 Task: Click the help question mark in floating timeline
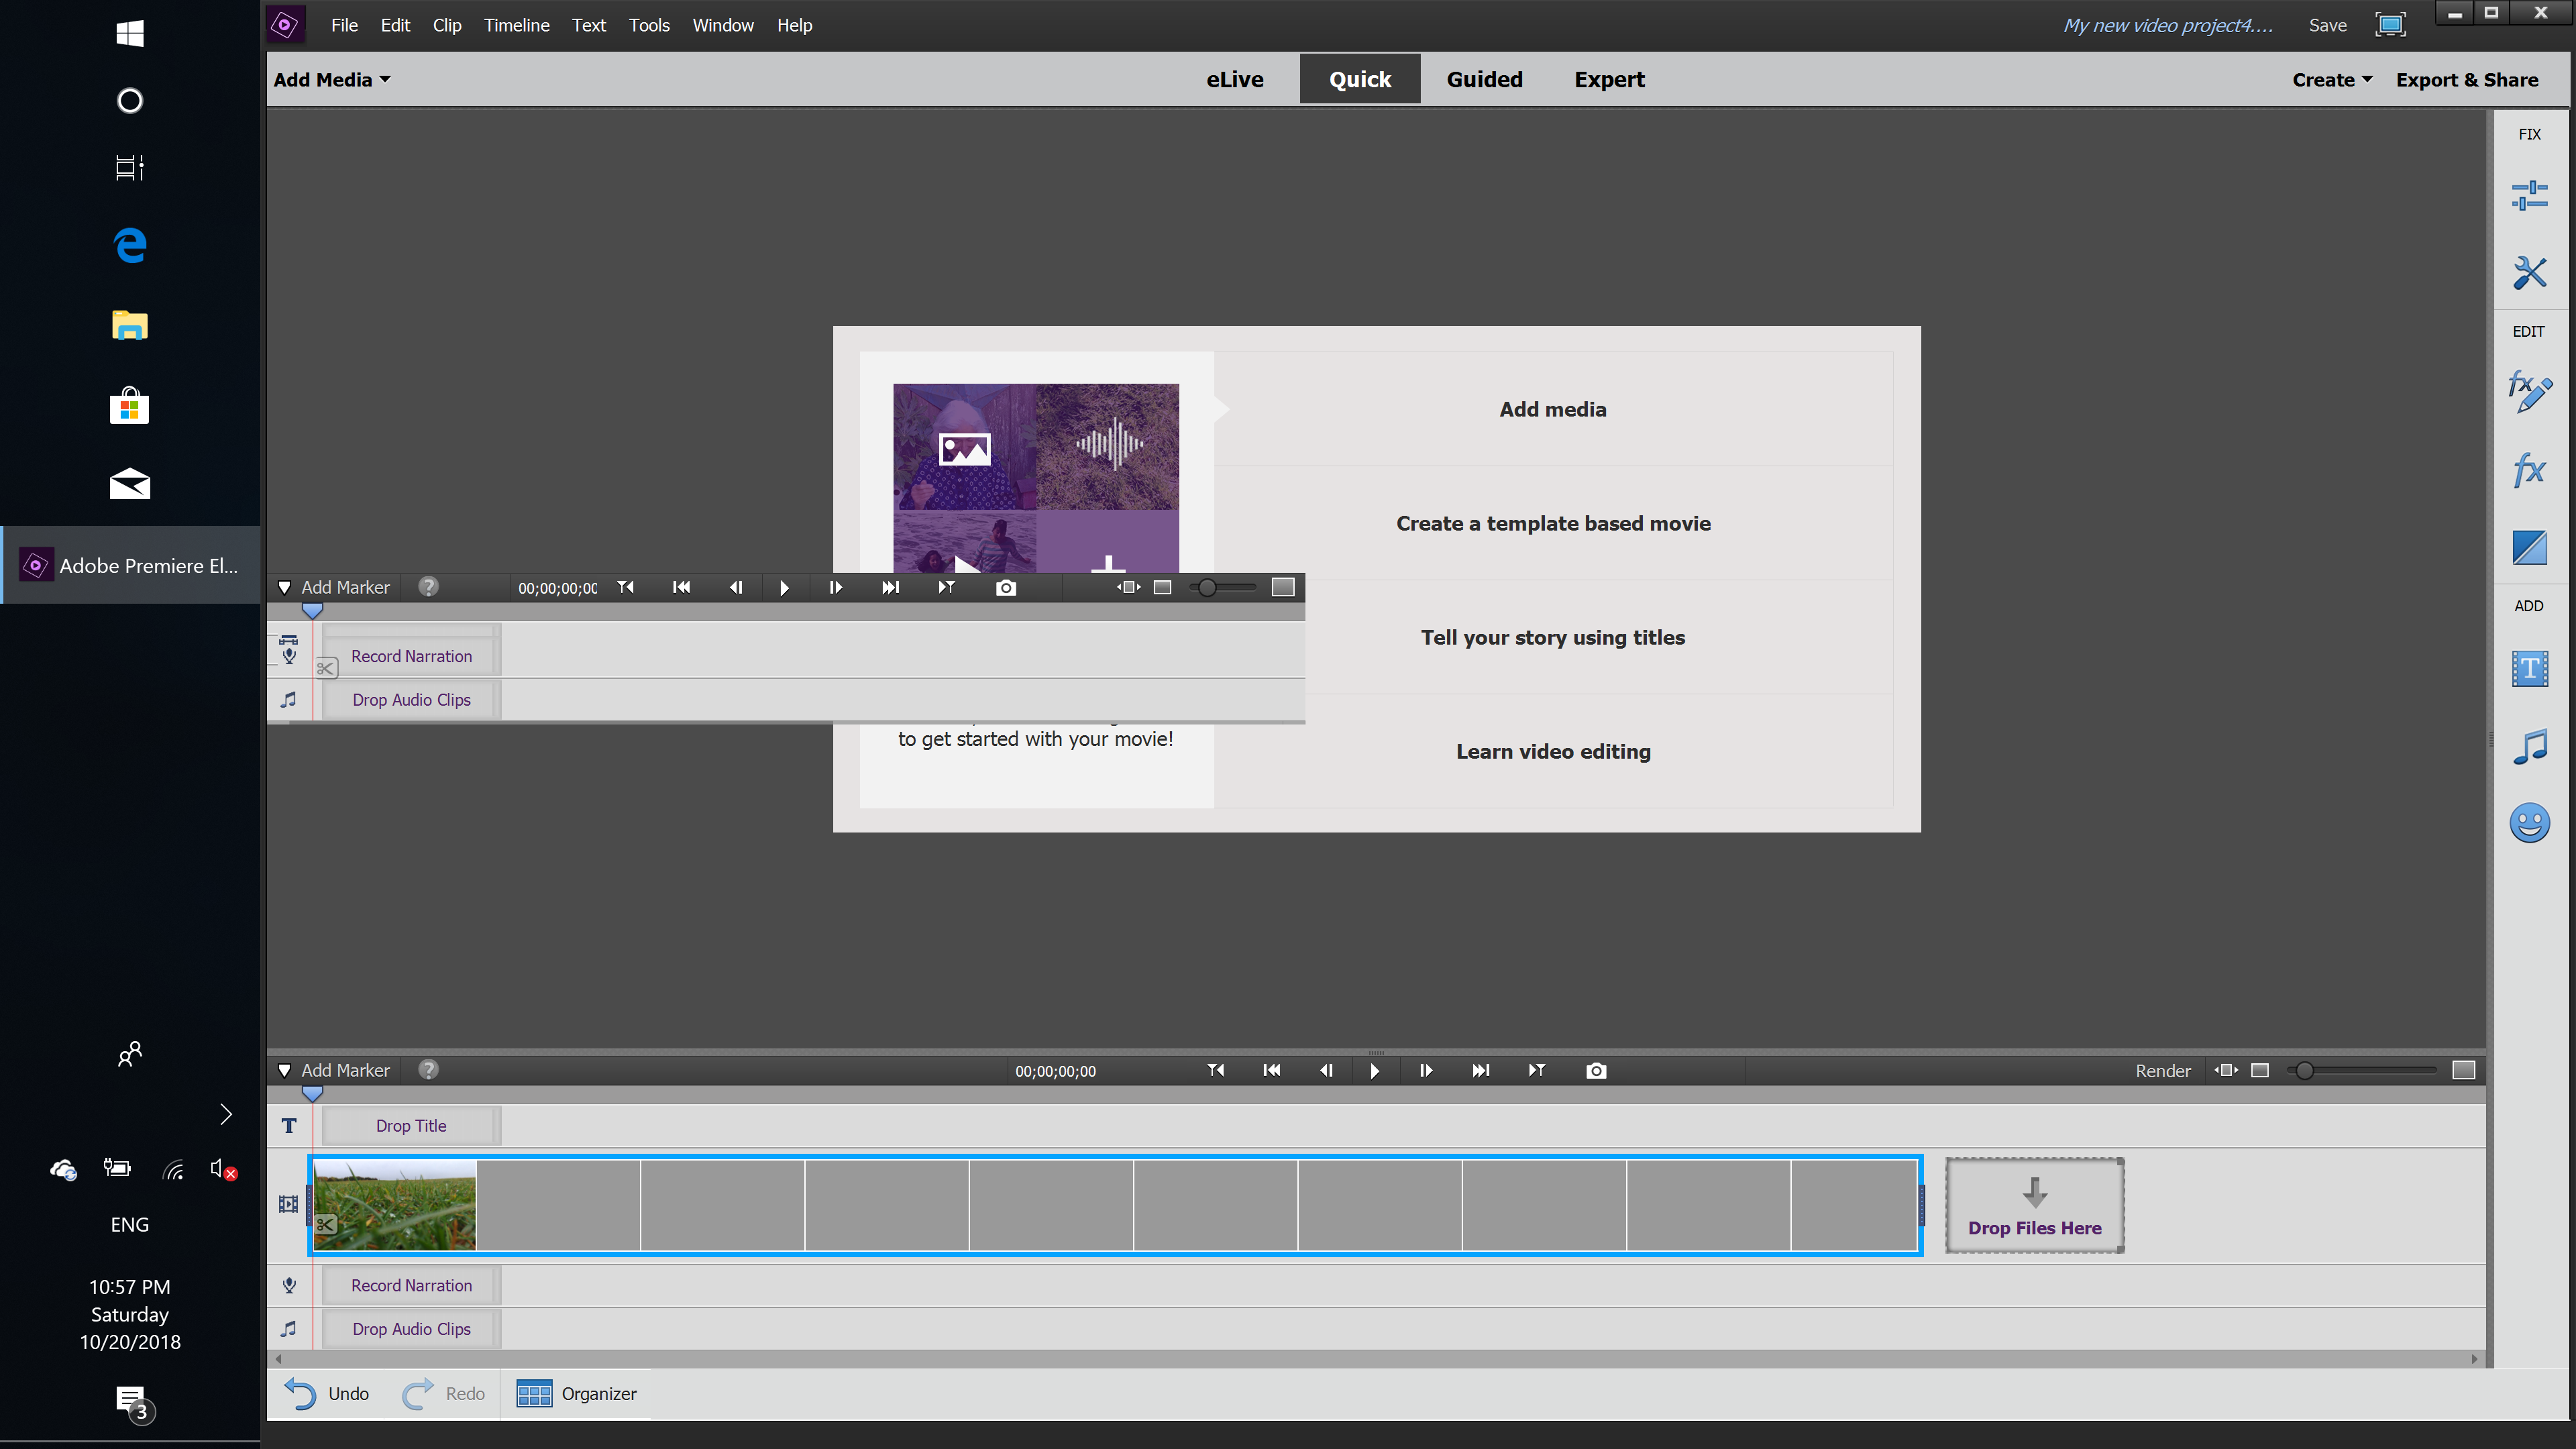[x=428, y=586]
